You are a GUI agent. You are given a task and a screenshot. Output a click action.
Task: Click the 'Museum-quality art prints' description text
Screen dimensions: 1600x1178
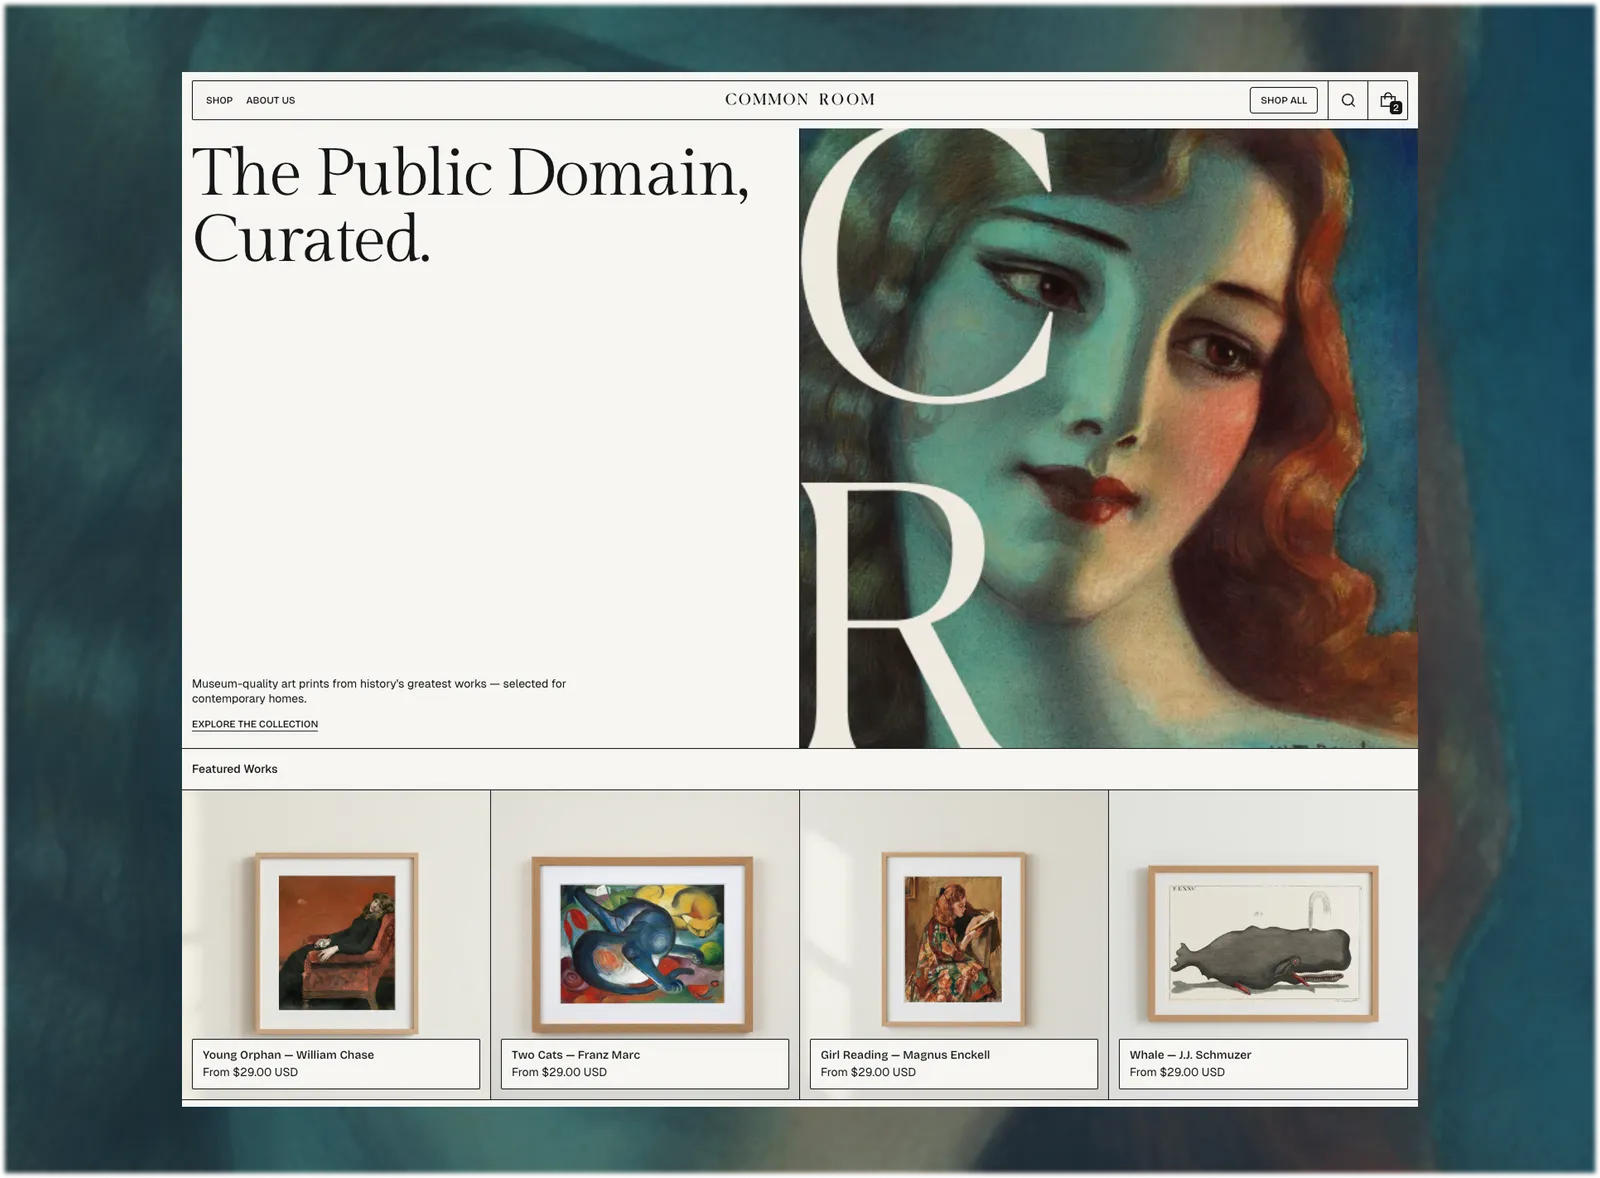tap(379, 691)
